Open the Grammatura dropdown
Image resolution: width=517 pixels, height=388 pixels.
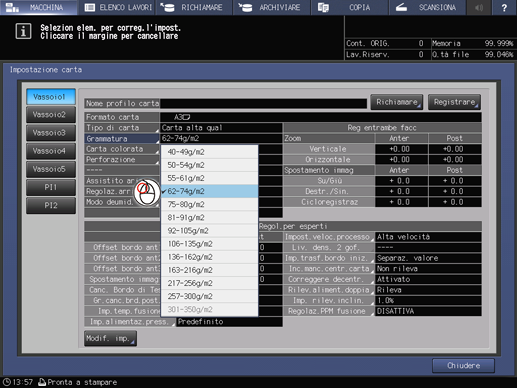click(122, 138)
